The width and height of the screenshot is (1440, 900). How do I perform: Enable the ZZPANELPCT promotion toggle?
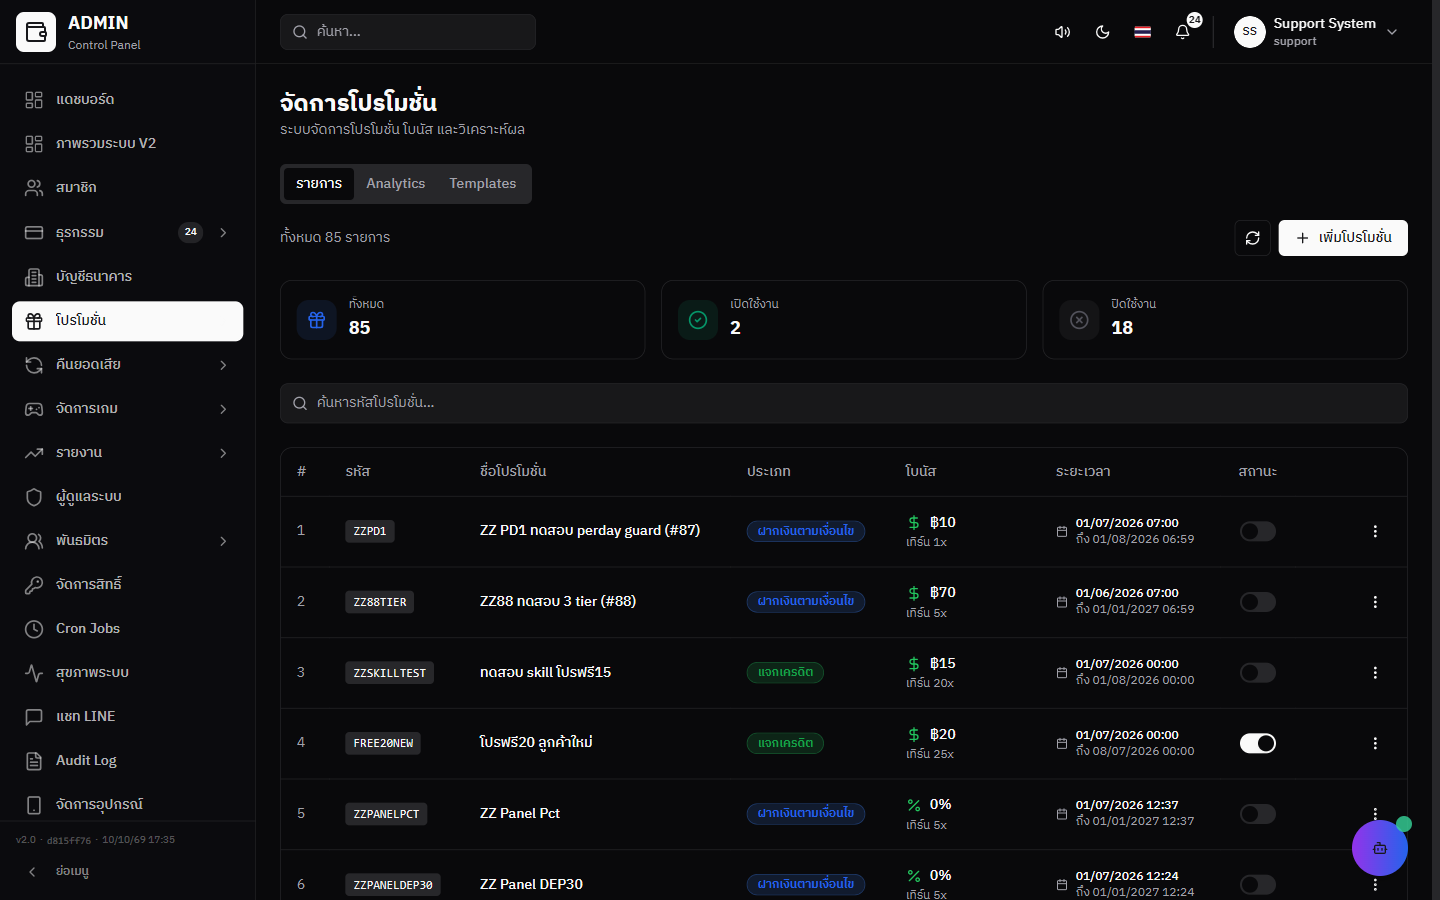(1258, 814)
